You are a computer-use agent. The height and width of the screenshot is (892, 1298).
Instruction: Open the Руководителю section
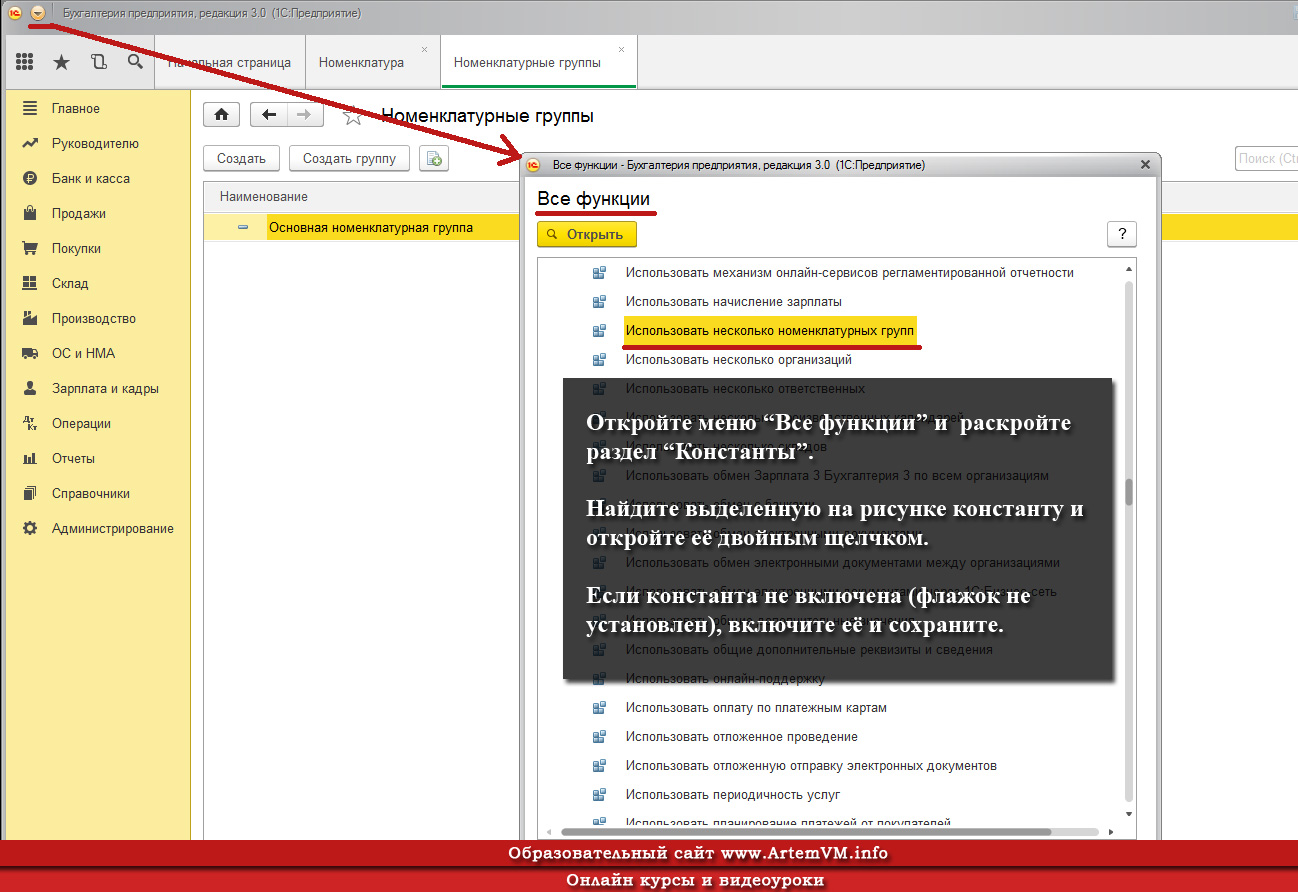[97, 143]
